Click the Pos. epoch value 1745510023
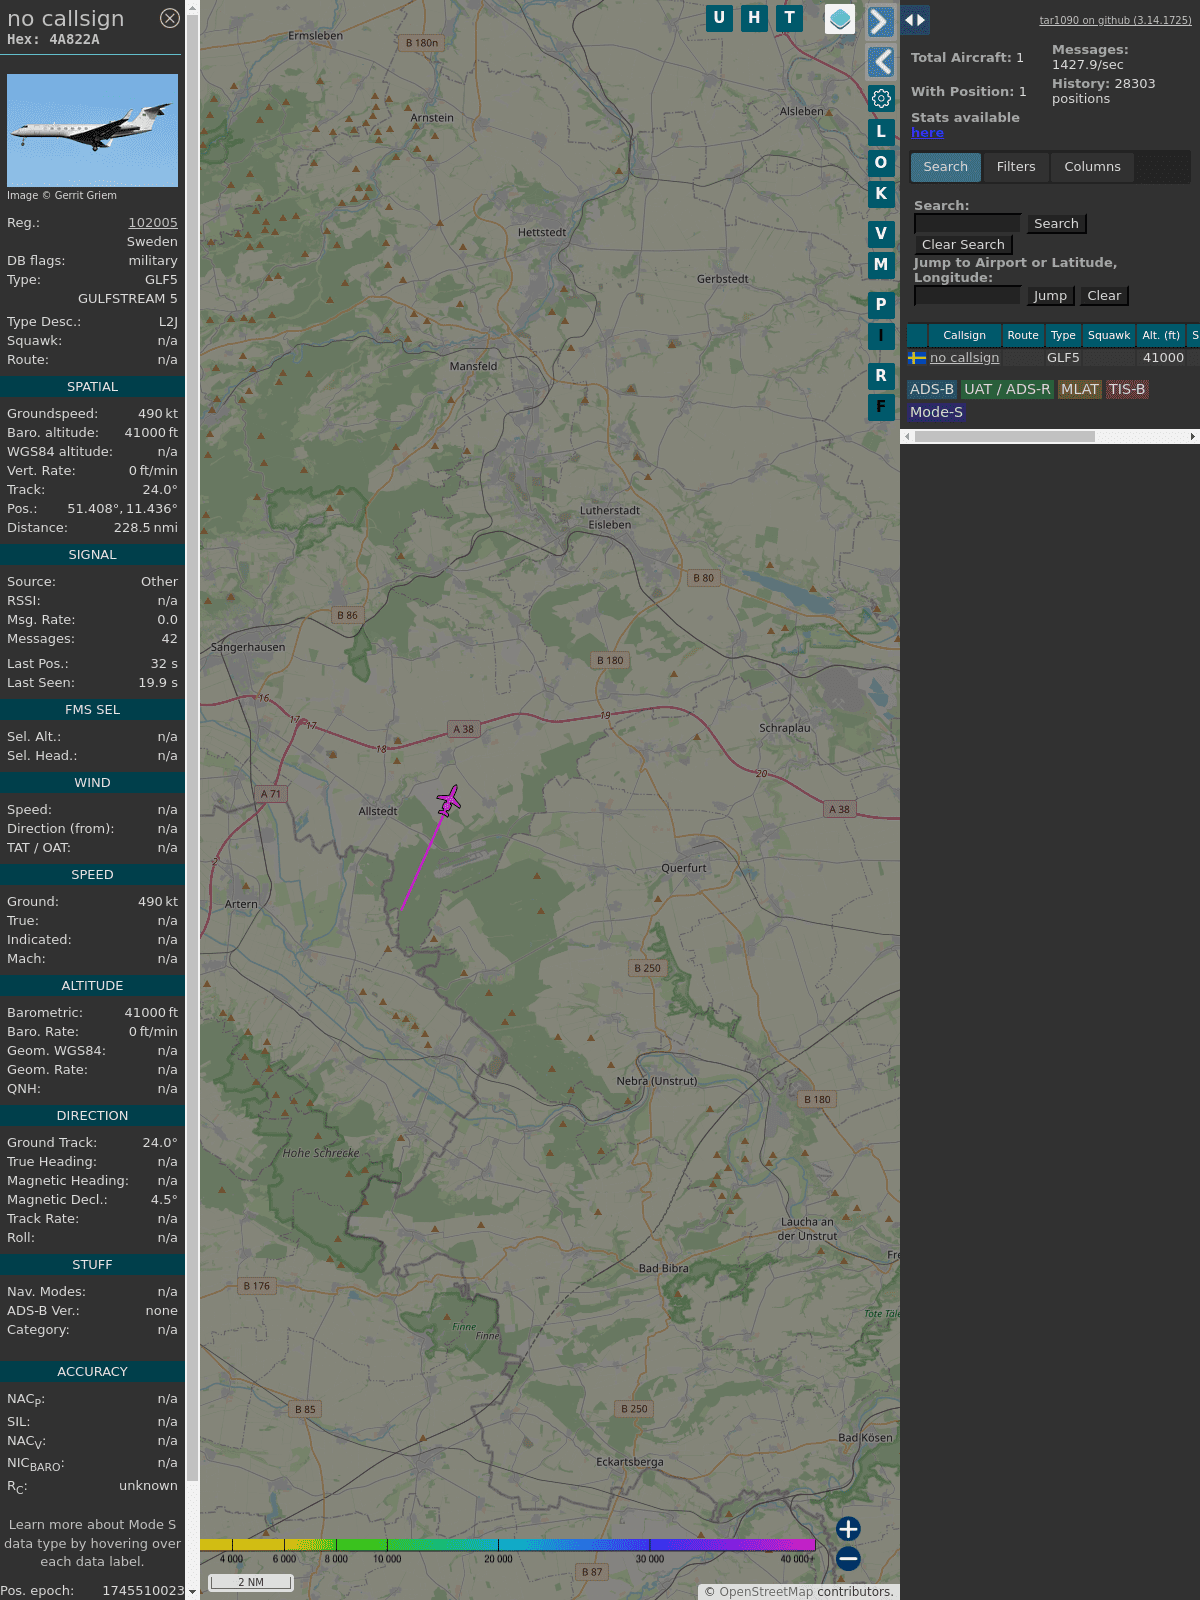This screenshot has width=1200, height=1600. coord(141,1591)
